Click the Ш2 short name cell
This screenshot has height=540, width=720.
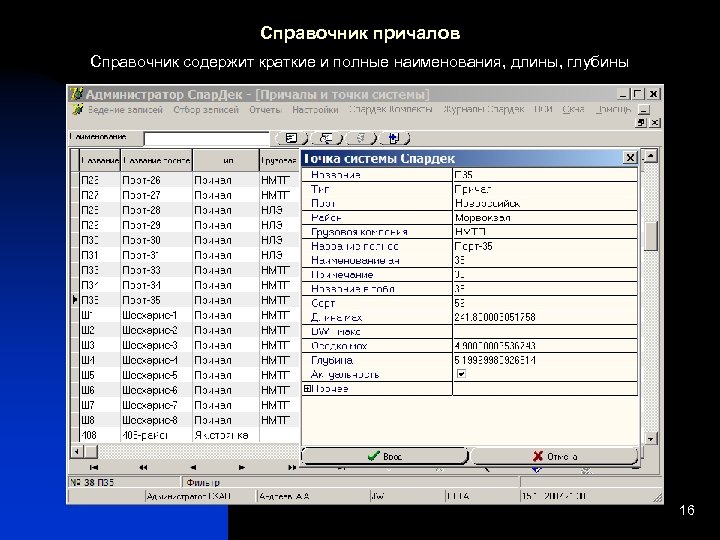click(100, 330)
